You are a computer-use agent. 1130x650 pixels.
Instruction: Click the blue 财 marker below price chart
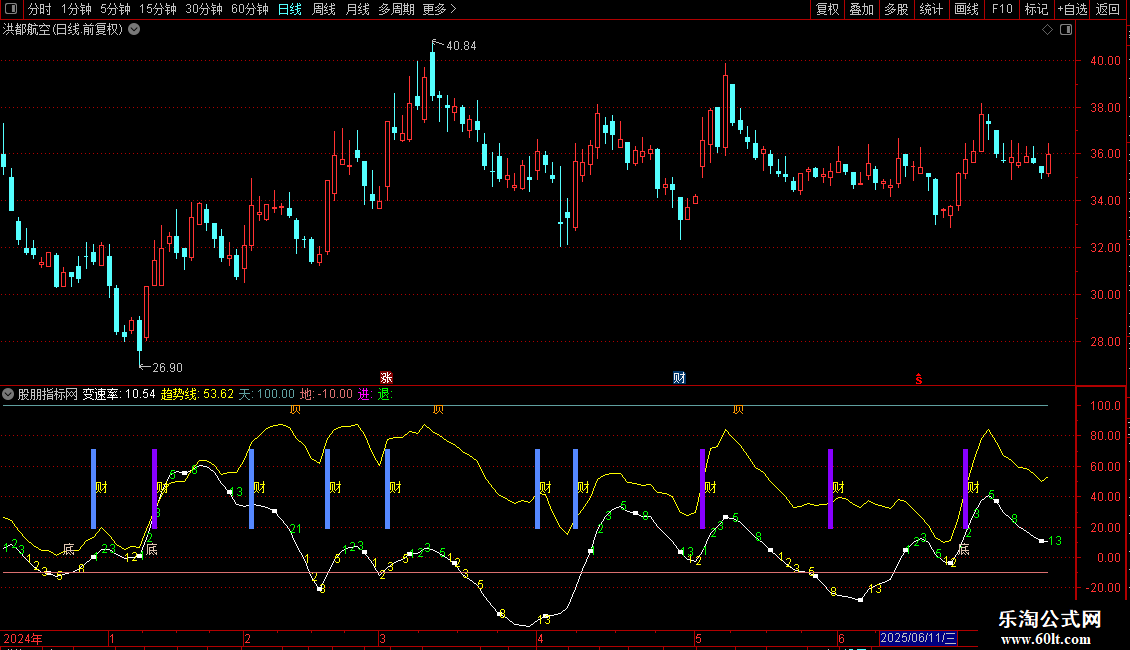pyautogui.click(x=679, y=377)
